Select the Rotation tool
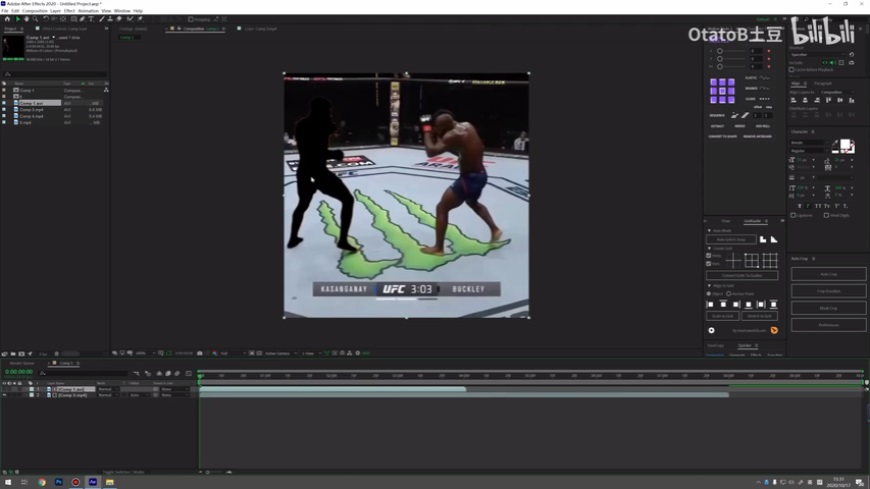The height and width of the screenshot is (489, 870). point(46,19)
